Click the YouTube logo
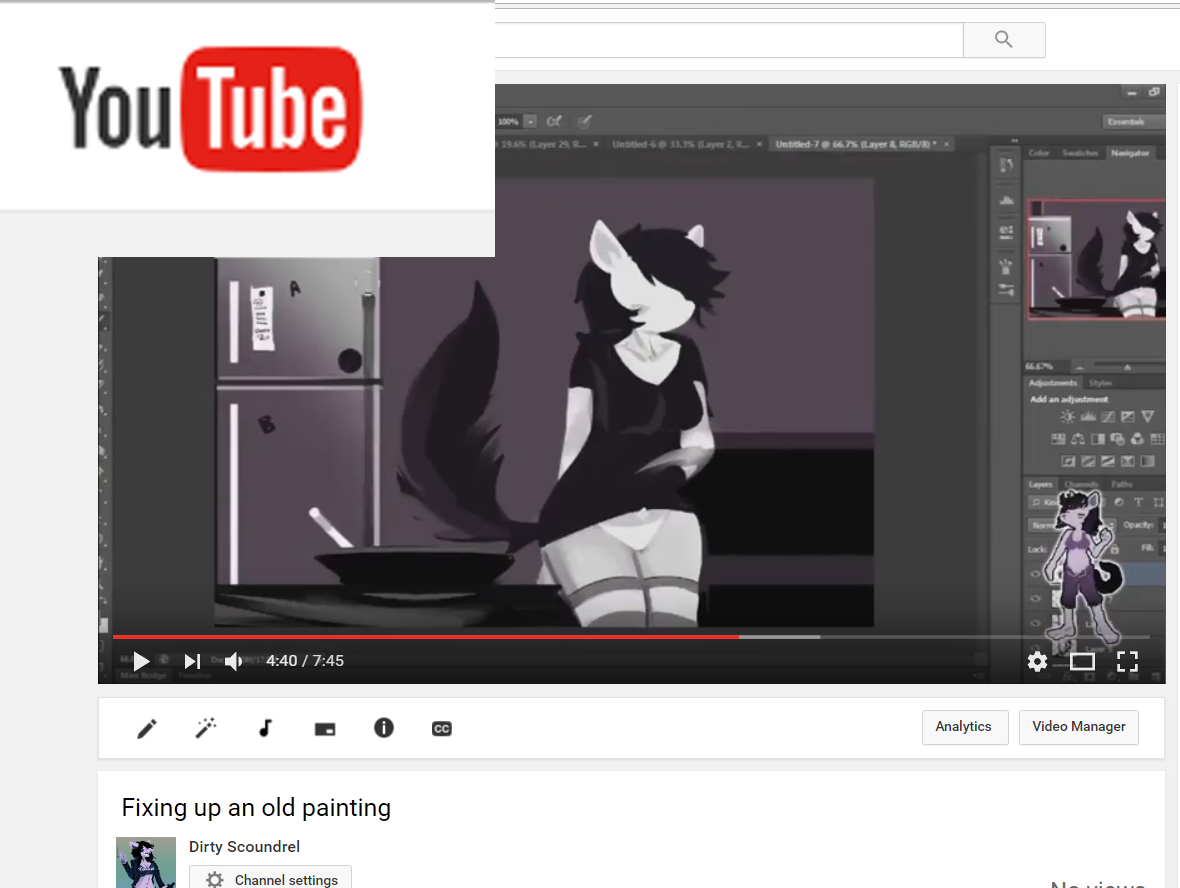The height and width of the screenshot is (888, 1180). point(210,109)
